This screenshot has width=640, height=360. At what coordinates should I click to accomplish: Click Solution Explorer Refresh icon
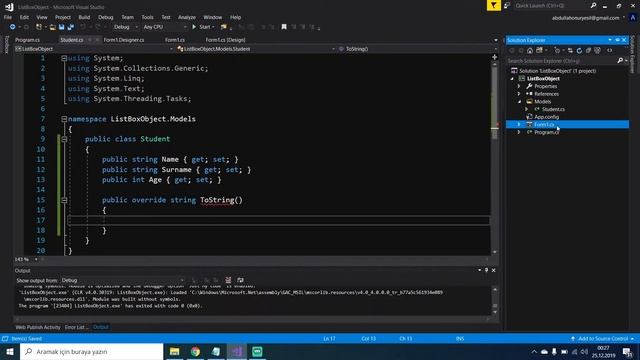[x=579, y=51]
